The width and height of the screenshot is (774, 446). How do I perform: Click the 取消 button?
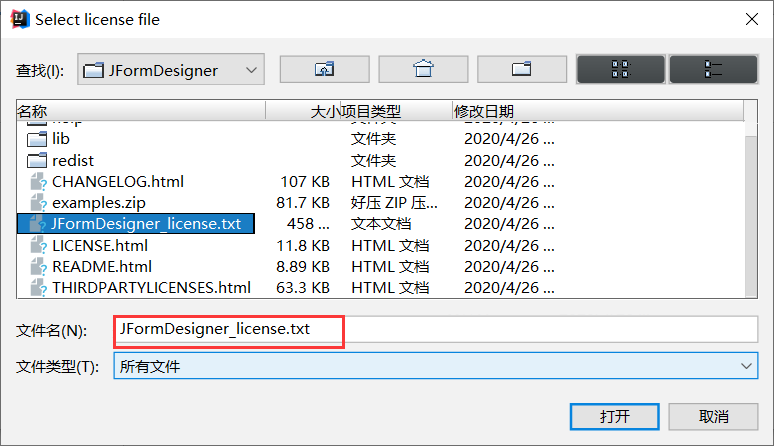713,416
